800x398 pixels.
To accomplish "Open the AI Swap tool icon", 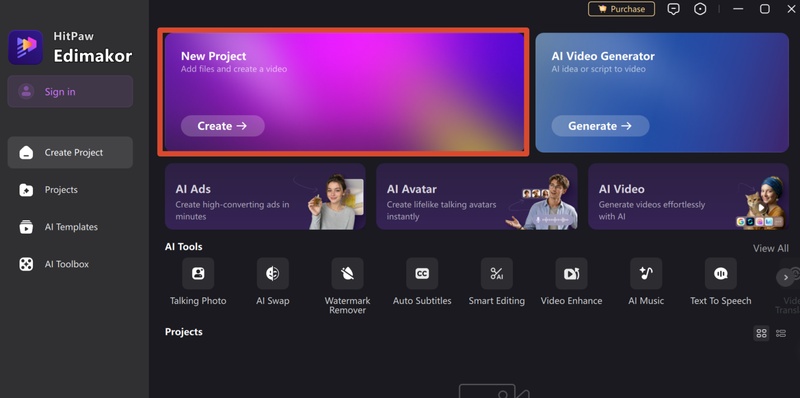I will (272, 273).
